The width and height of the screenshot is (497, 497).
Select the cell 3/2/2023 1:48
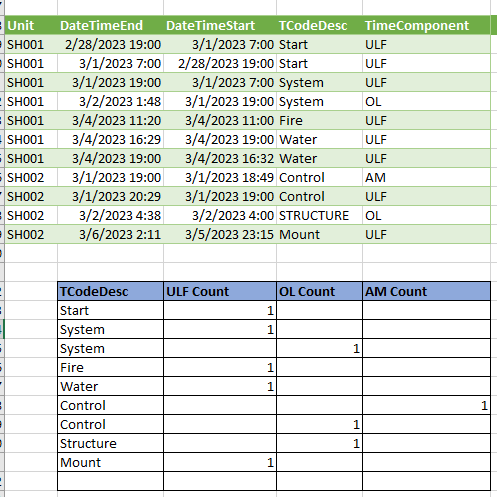(x=110, y=101)
